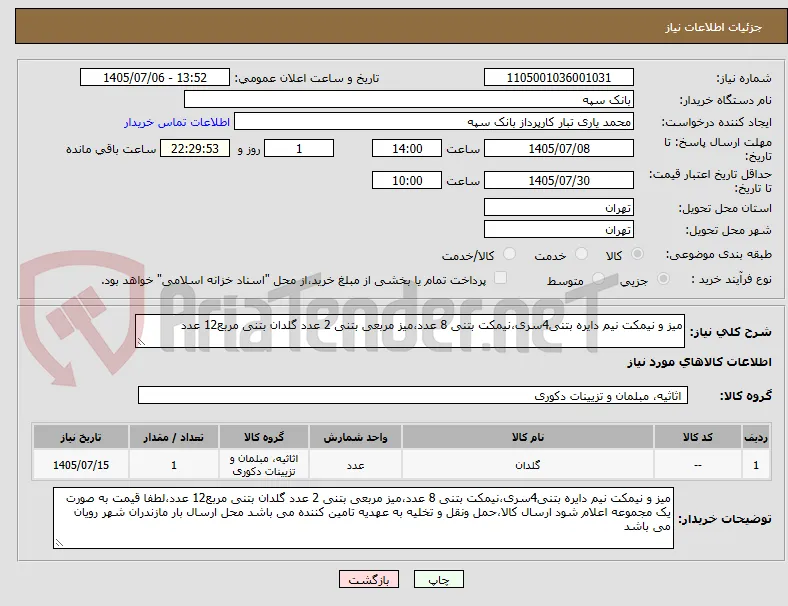Click the شماره نیاز field 1105001036001031
Image resolution: width=788 pixels, height=606 pixels.
[x=558, y=77]
